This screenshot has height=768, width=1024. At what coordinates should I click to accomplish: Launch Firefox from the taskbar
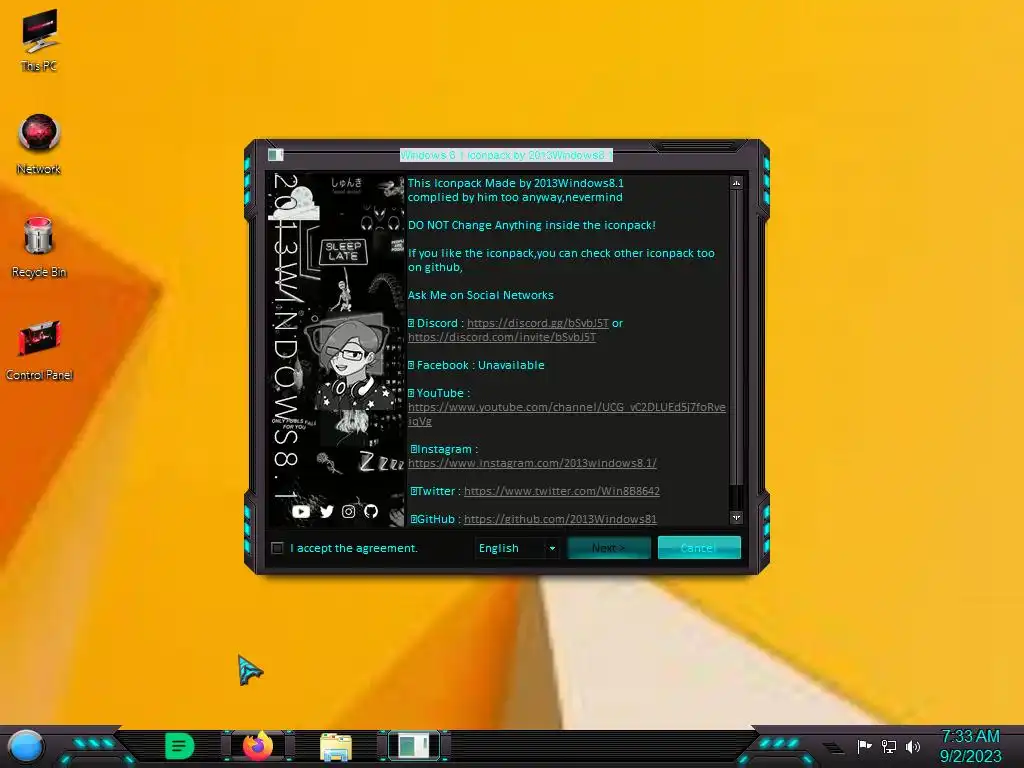pos(257,746)
